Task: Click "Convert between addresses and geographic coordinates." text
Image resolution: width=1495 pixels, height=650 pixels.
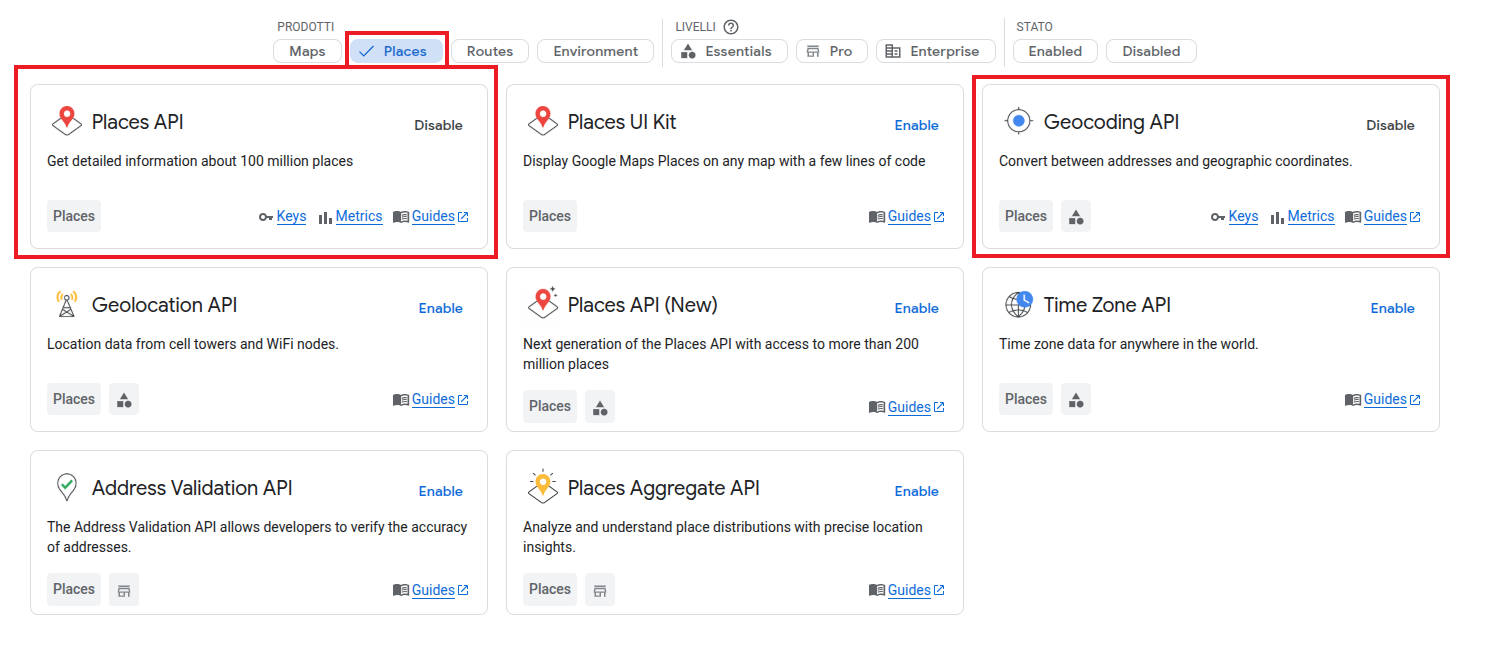Action: click(1176, 161)
